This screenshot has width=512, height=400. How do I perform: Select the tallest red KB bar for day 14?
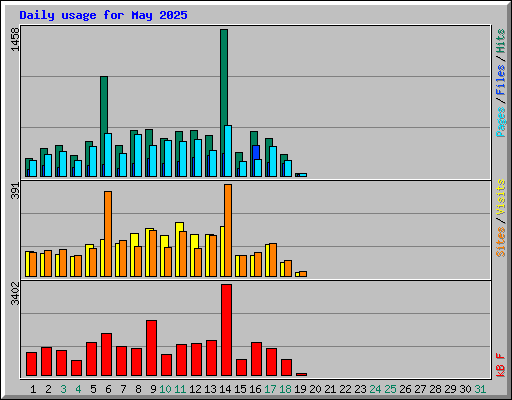[x=226, y=330]
